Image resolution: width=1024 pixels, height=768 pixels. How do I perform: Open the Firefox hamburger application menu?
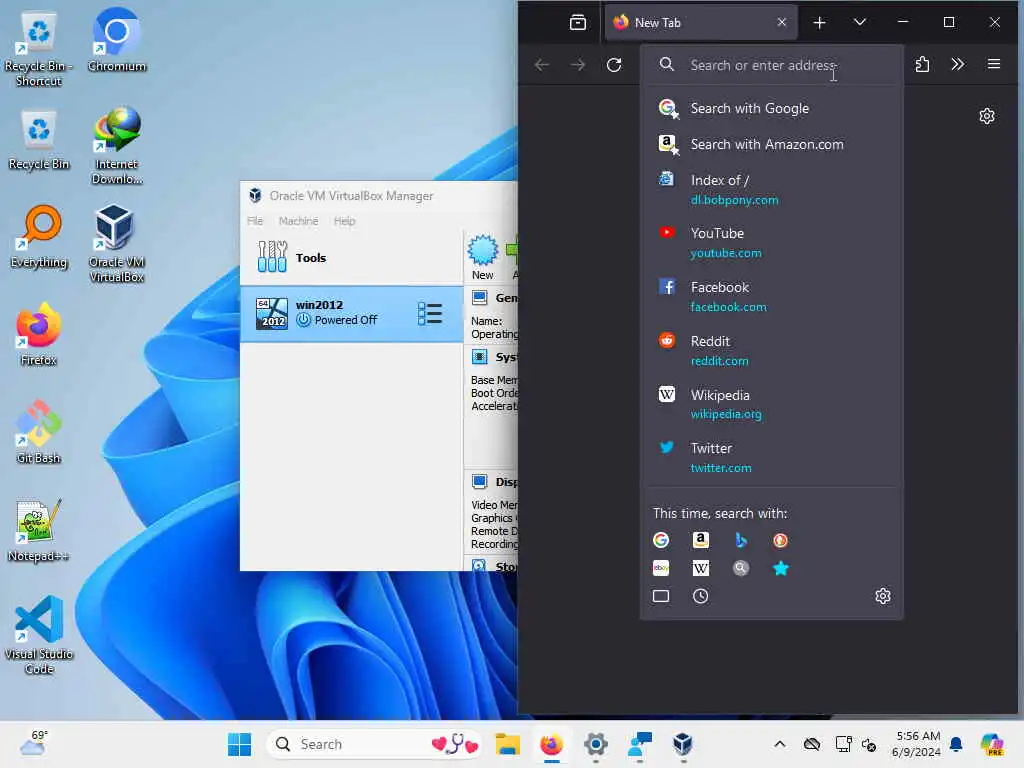click(993, 64)
